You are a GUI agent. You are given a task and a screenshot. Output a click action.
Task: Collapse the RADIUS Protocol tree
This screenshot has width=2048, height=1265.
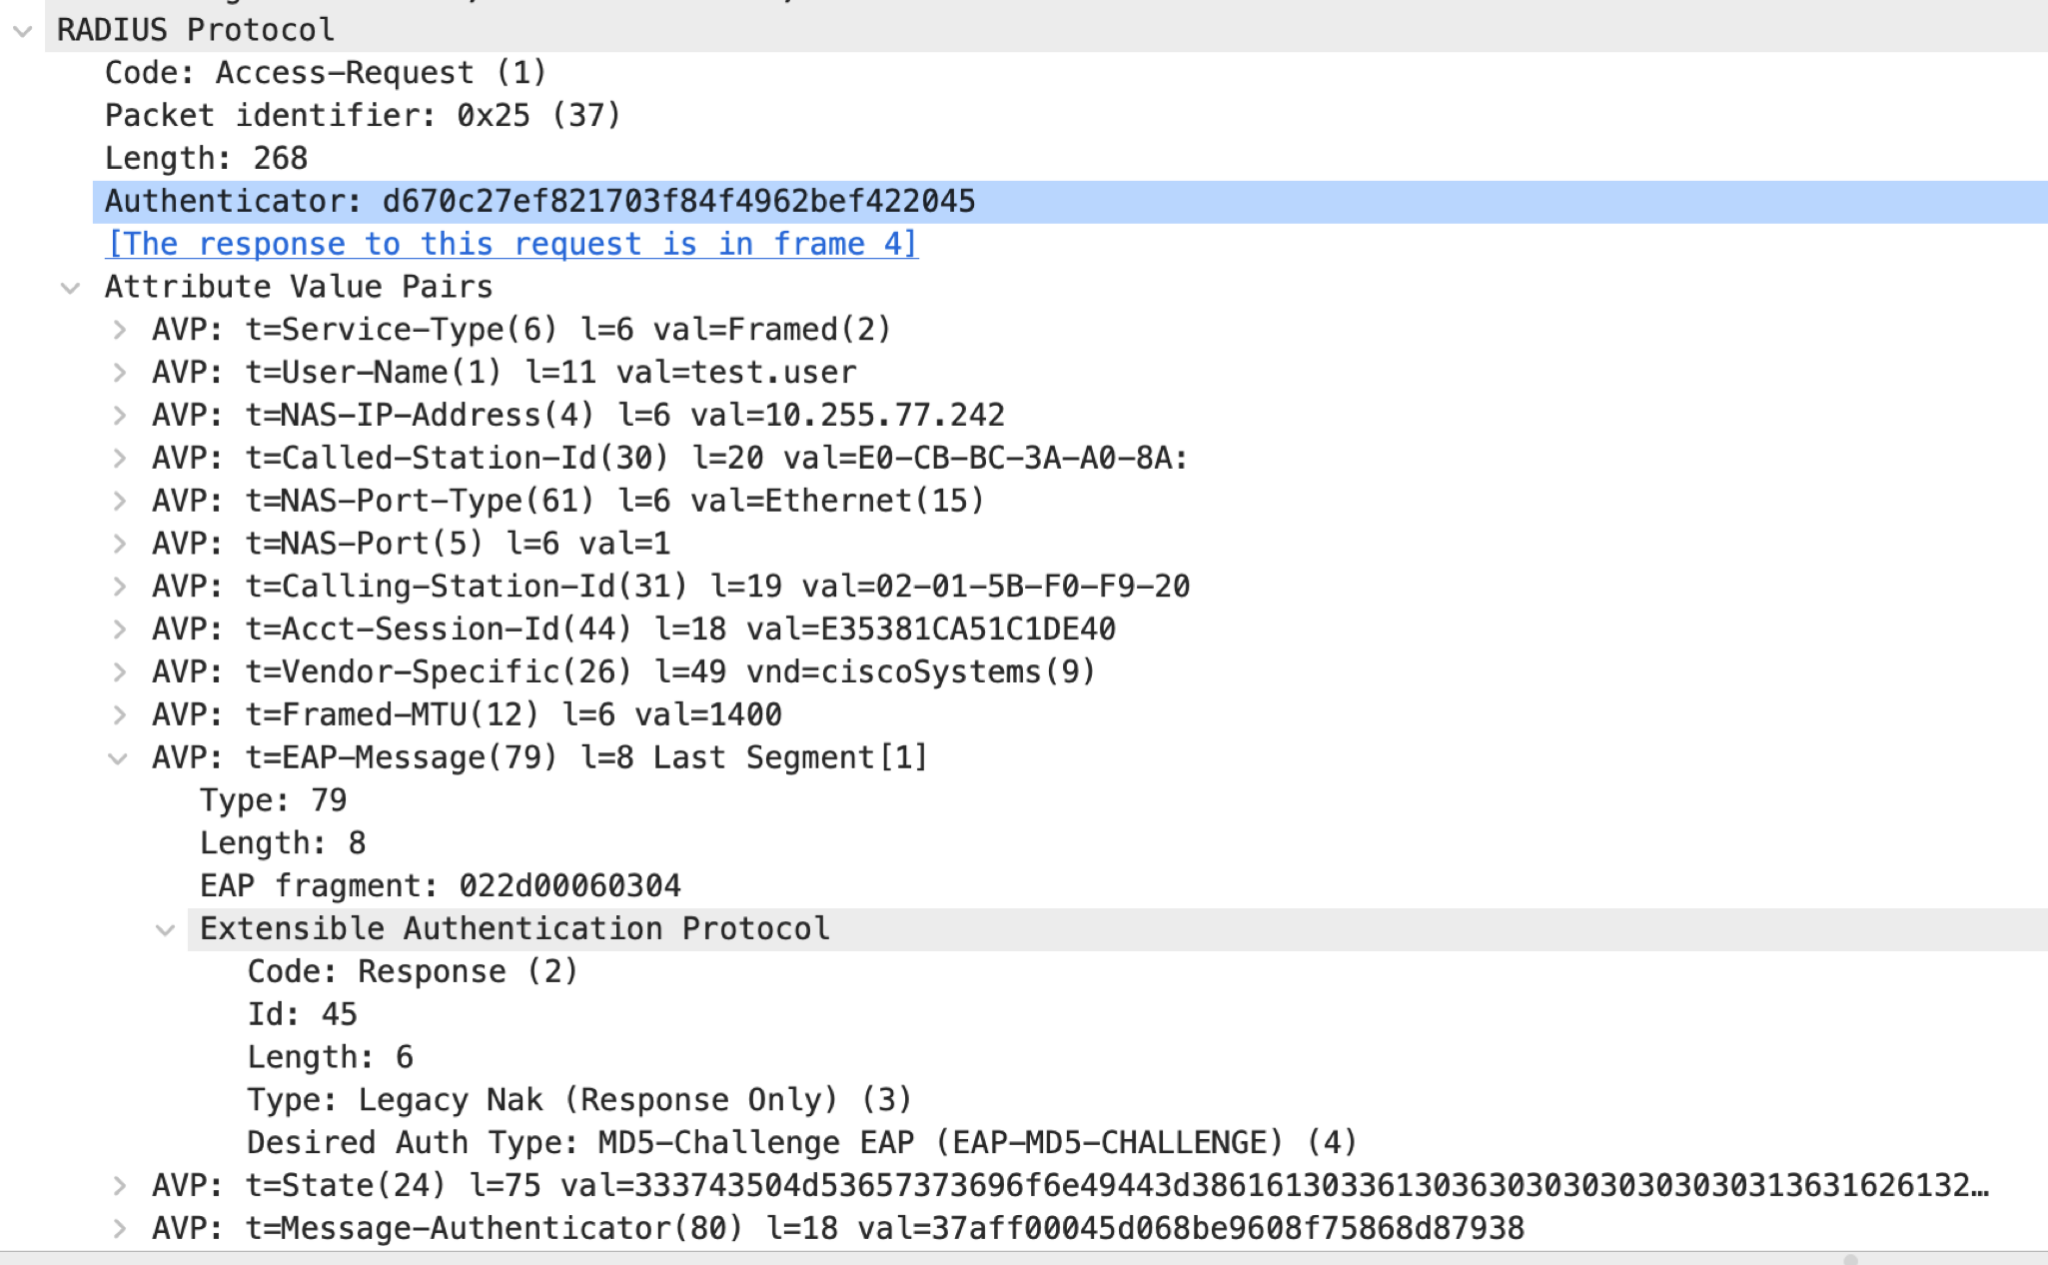[x=20, y=30]
